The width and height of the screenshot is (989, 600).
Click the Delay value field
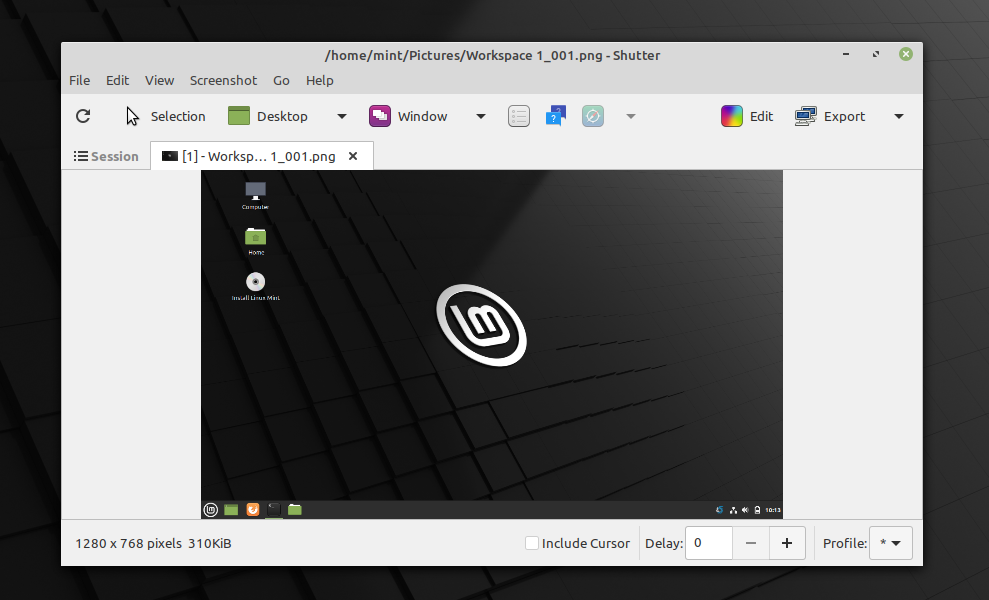click(x=708, y=543)
